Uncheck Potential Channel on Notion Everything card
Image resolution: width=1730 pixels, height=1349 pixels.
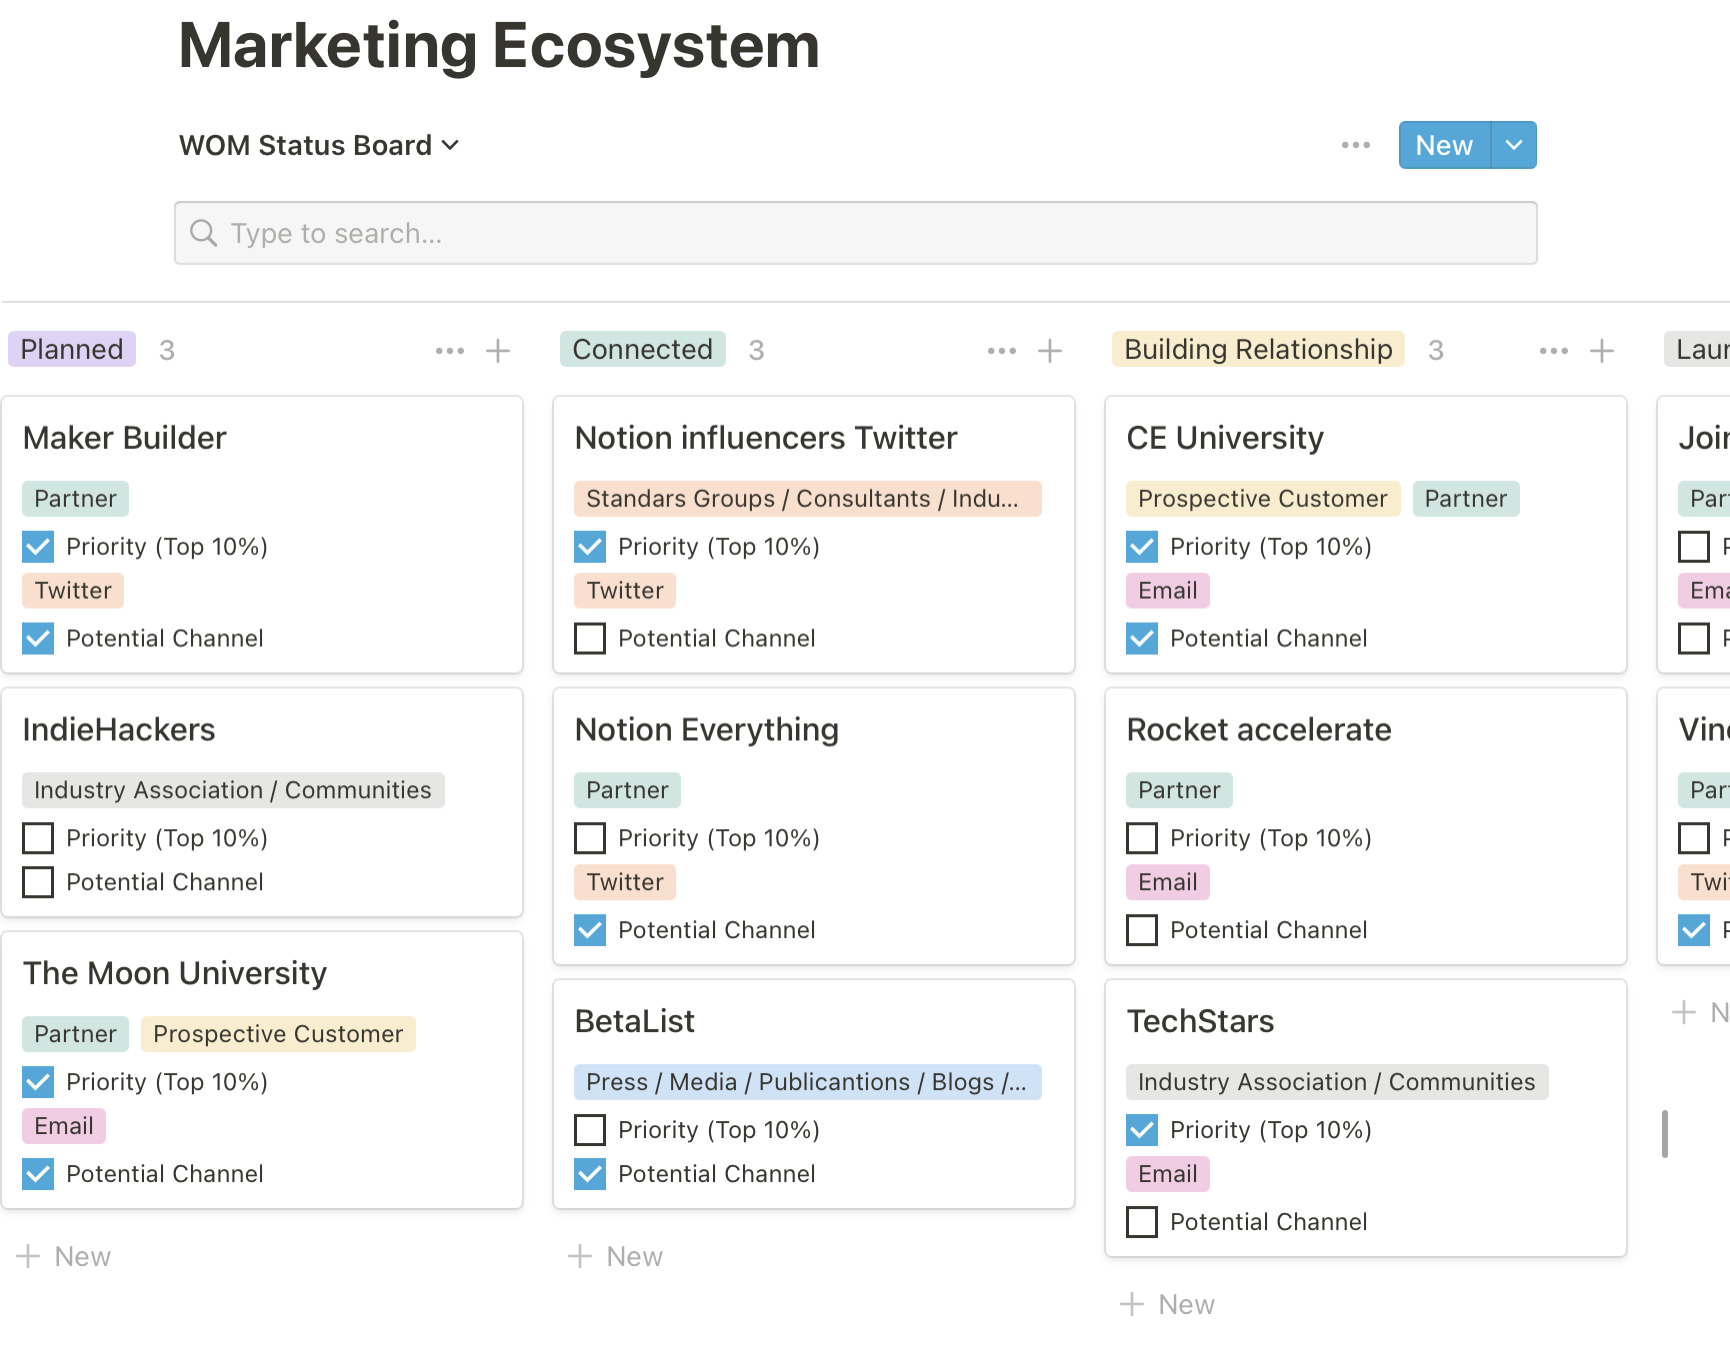[590, 930]
